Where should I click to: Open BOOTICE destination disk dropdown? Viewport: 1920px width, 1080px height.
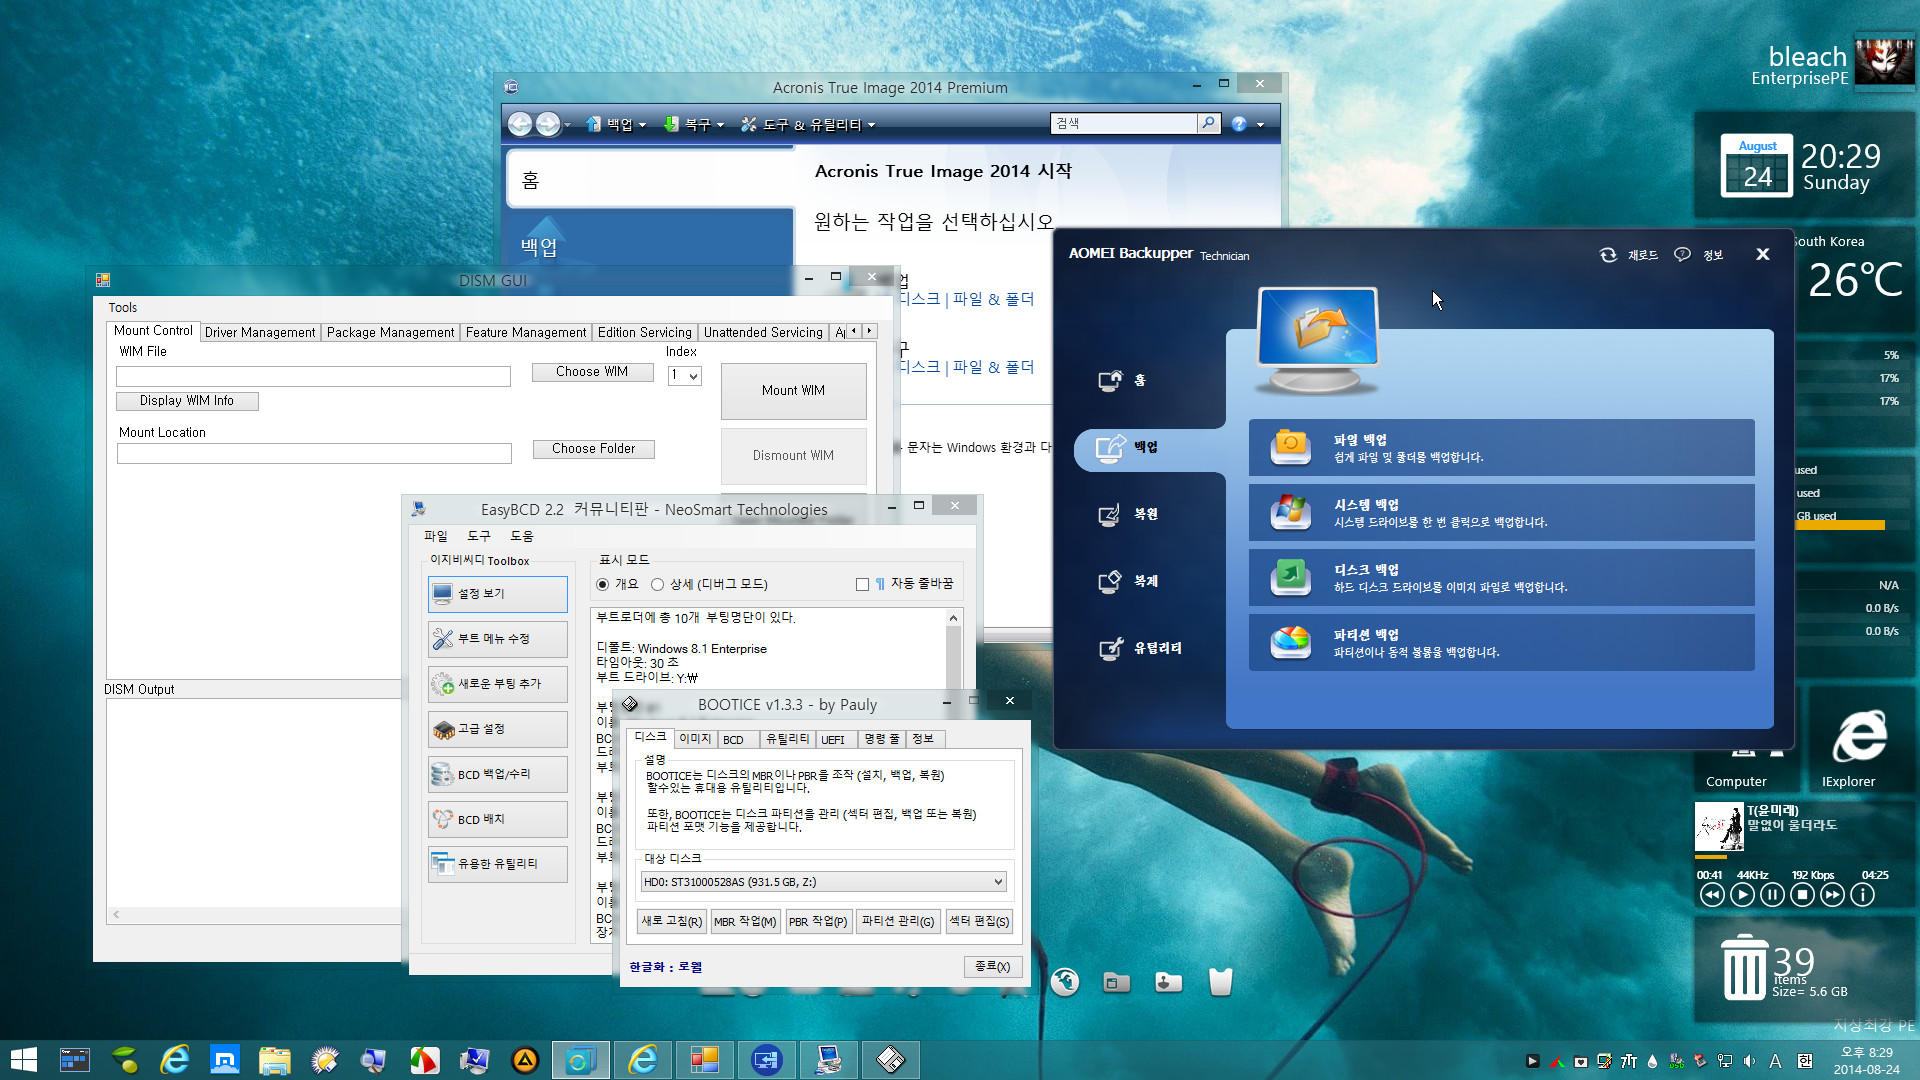822,882
